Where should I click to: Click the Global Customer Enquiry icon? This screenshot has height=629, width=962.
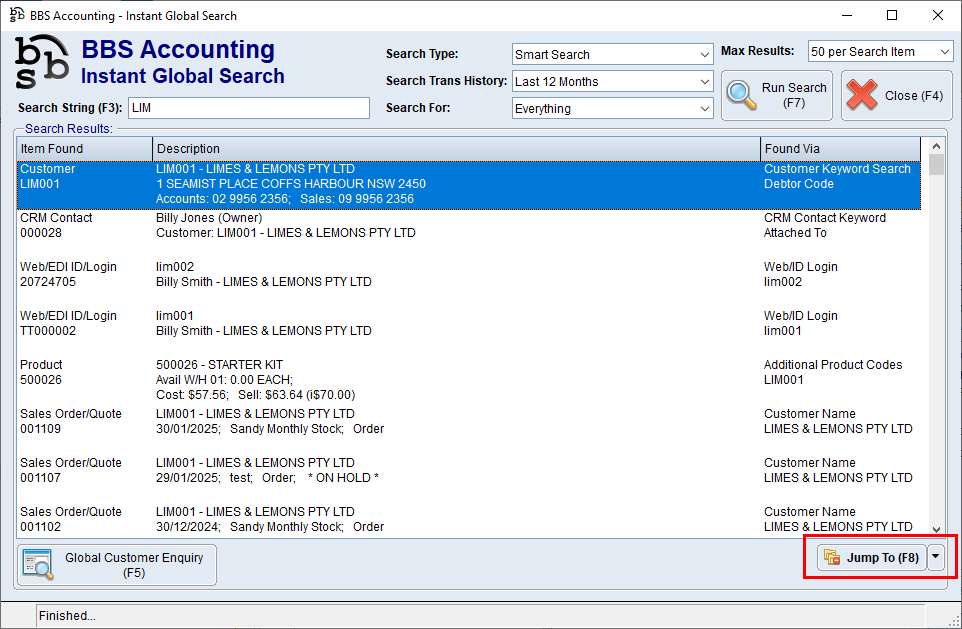click(x=40, y=565)
